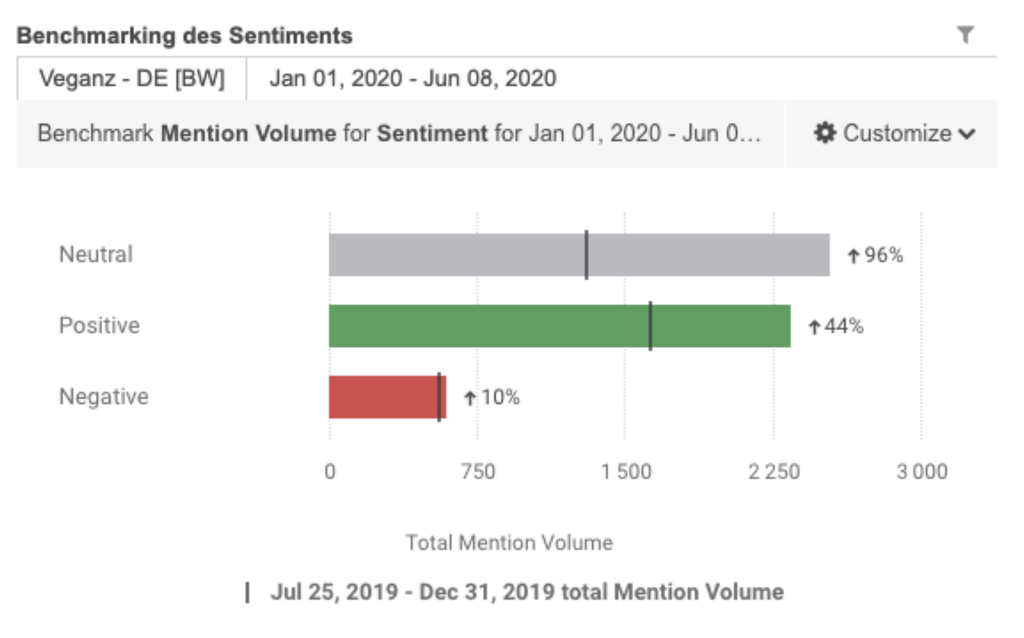Click the Negative up arrow 10% indicator
The width and height of the screenshot is (1024, 638).
pyautogui.click(x=491, y=397)
